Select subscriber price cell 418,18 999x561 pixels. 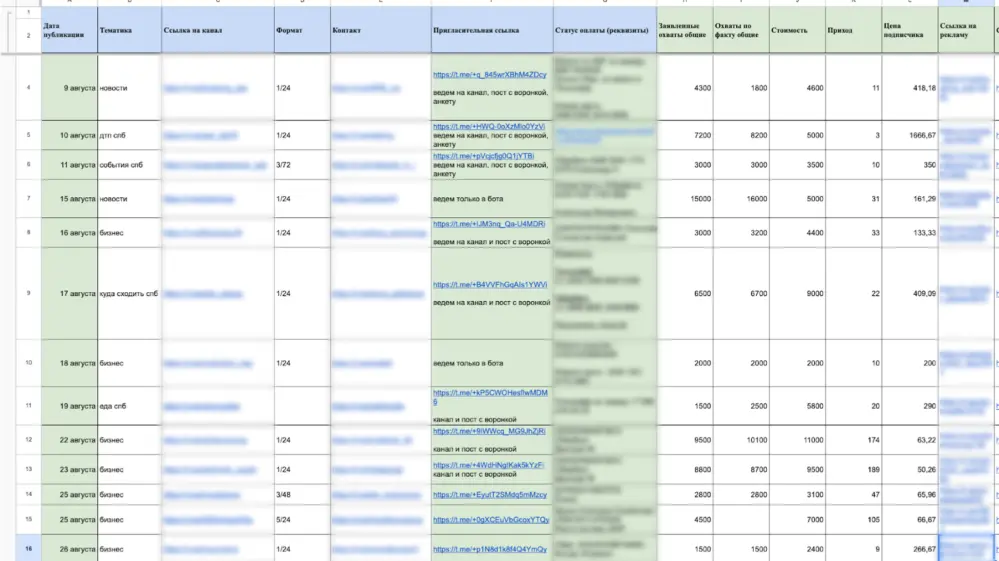pyautogui.click(x=910, y=88)
